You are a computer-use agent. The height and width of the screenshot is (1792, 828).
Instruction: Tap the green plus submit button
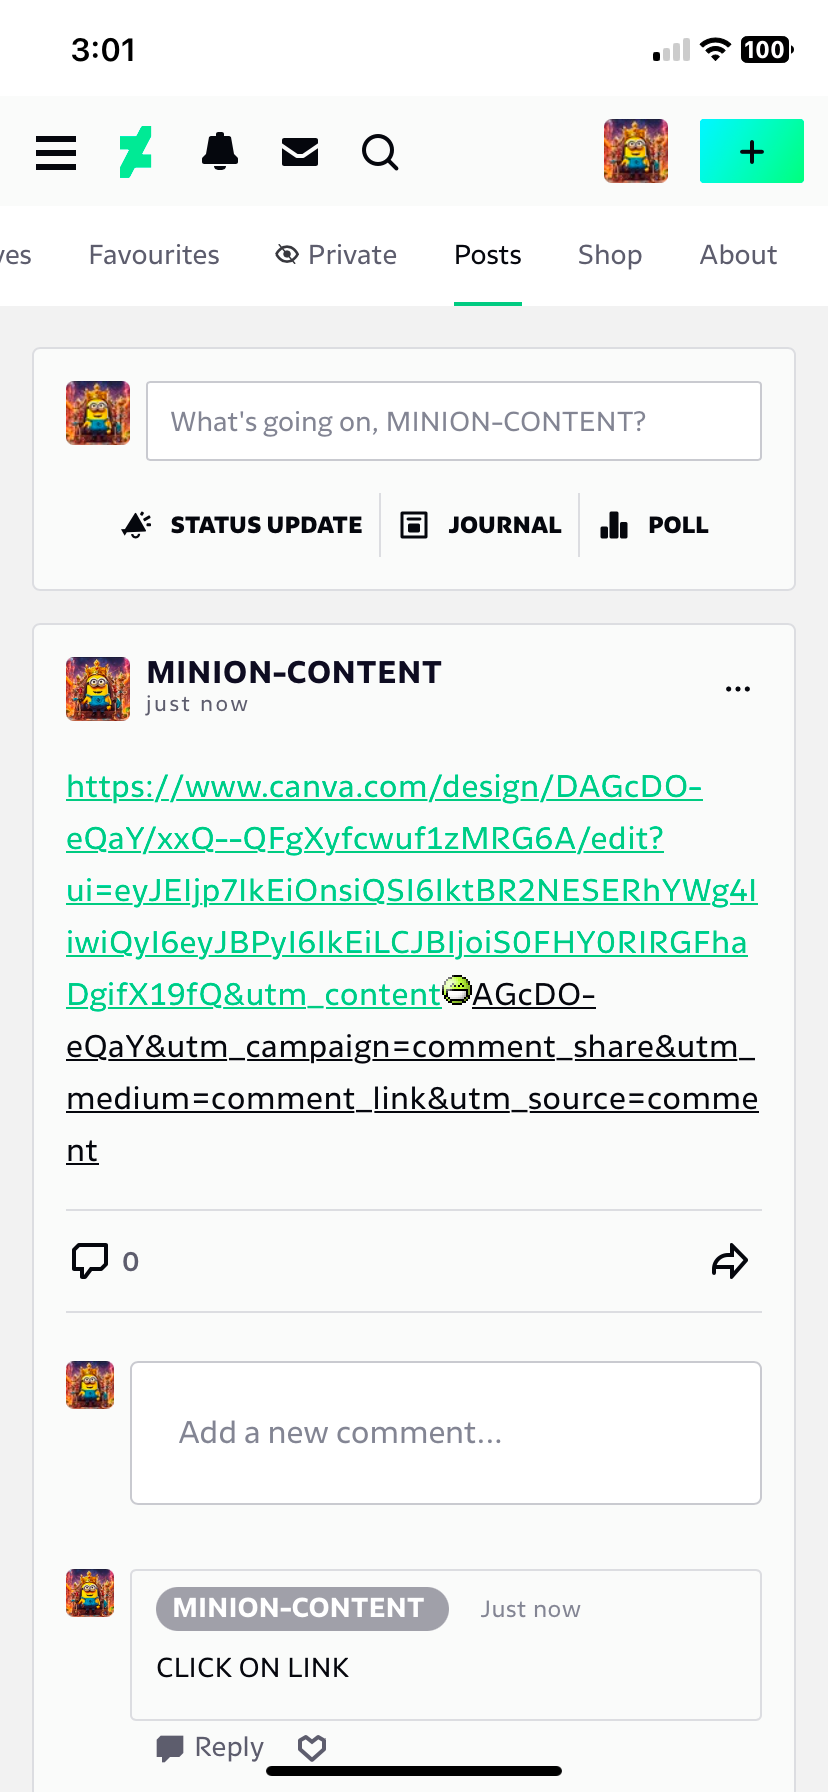(752, 151)
